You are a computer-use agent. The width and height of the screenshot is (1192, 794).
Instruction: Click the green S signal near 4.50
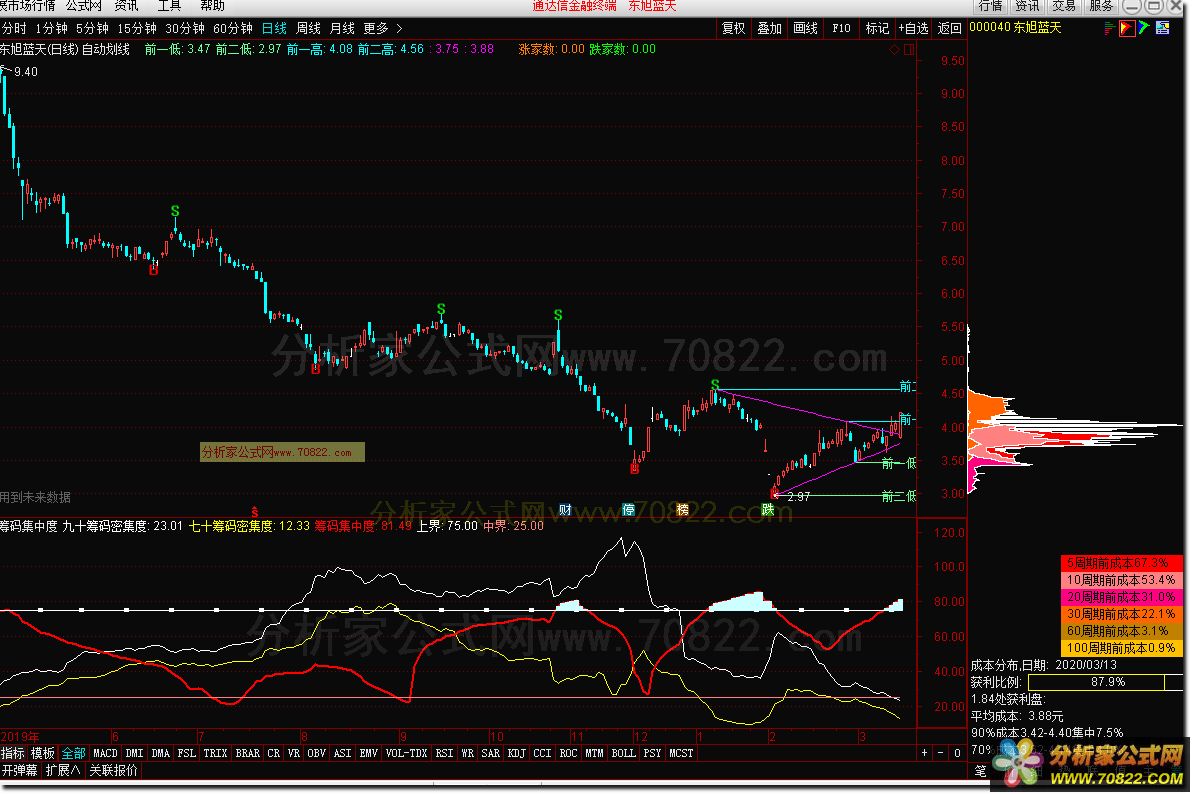click(x=715, y=384)
